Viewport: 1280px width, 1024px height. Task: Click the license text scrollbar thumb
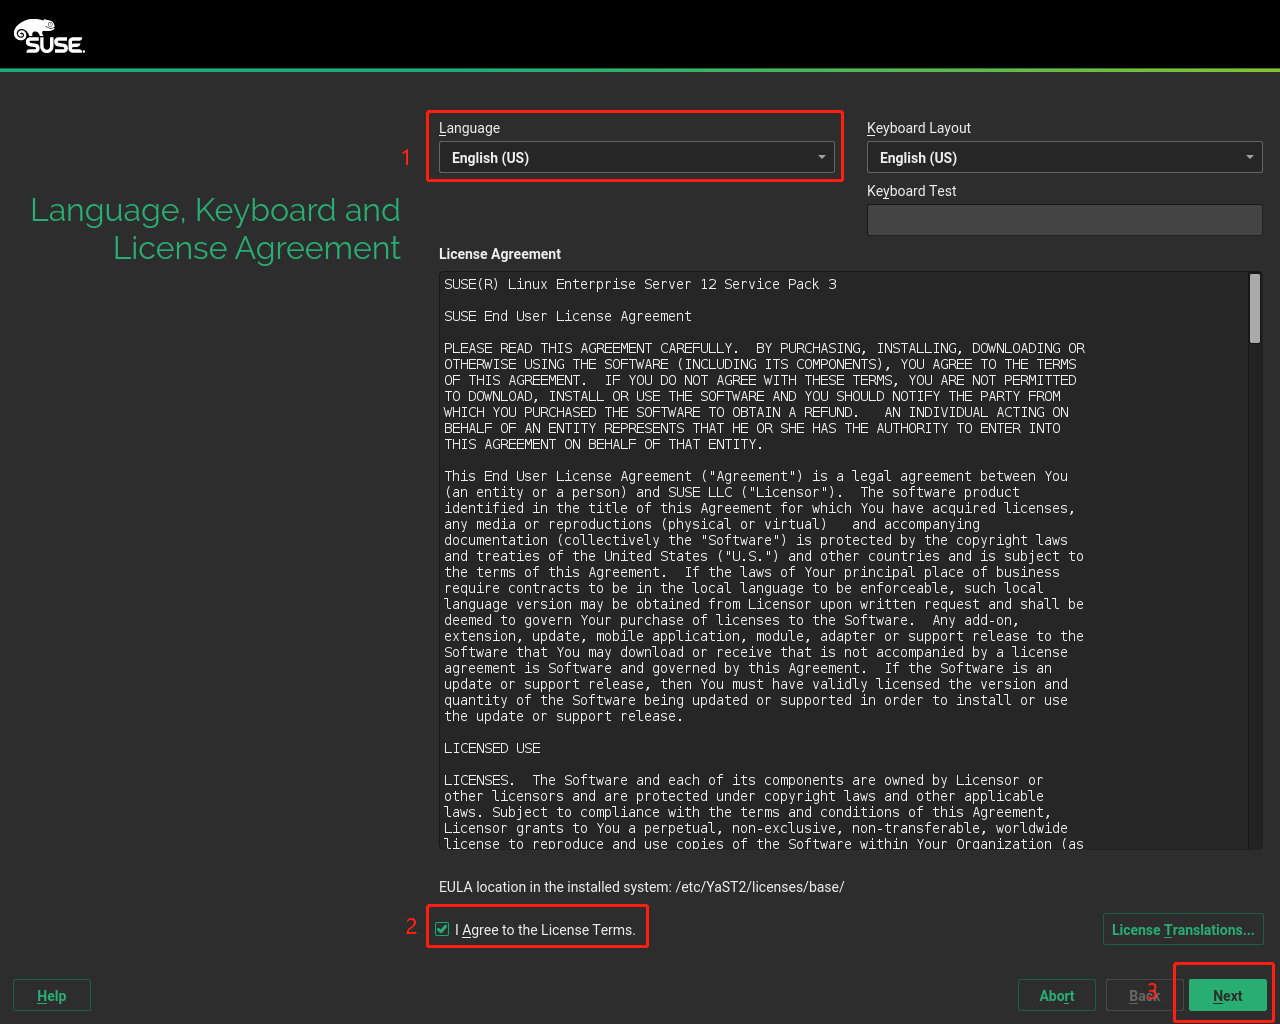(x=1255, y=309)
